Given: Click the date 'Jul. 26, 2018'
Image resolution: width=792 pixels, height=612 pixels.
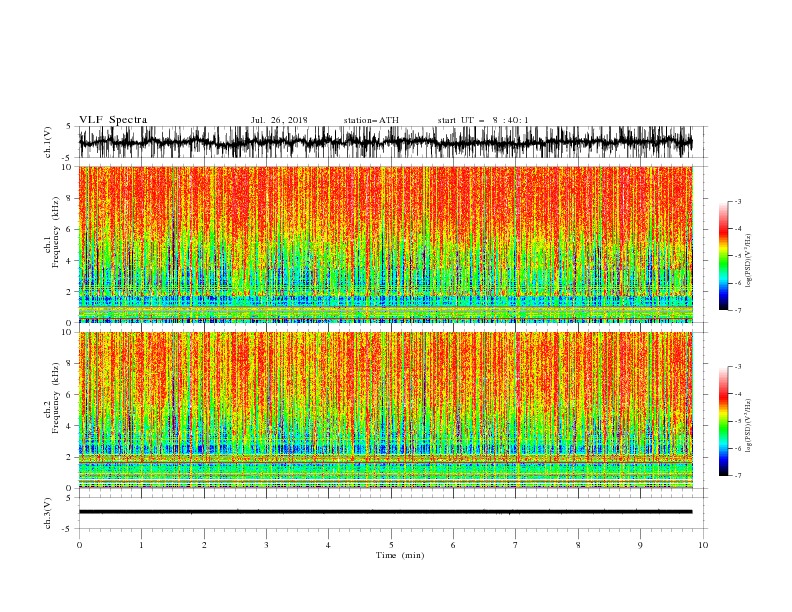Looking at the screenshot, I should 279,120.
